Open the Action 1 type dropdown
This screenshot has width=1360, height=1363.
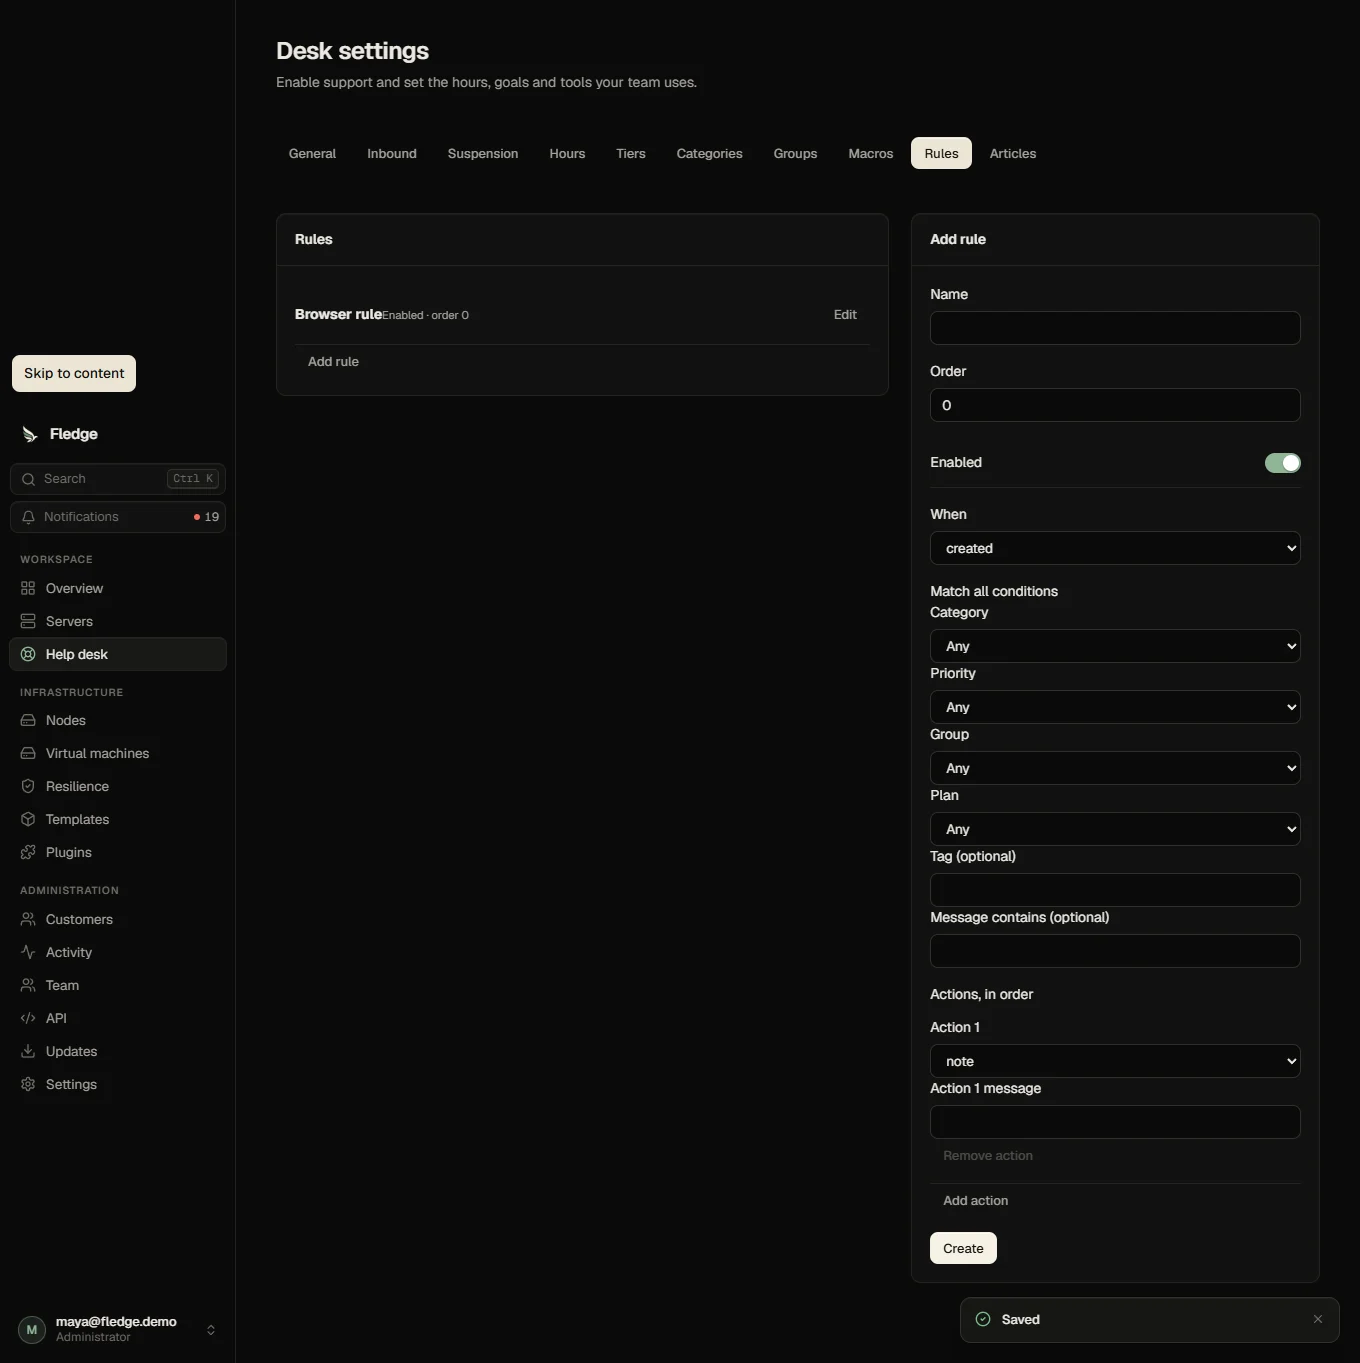[1115, 1061]
